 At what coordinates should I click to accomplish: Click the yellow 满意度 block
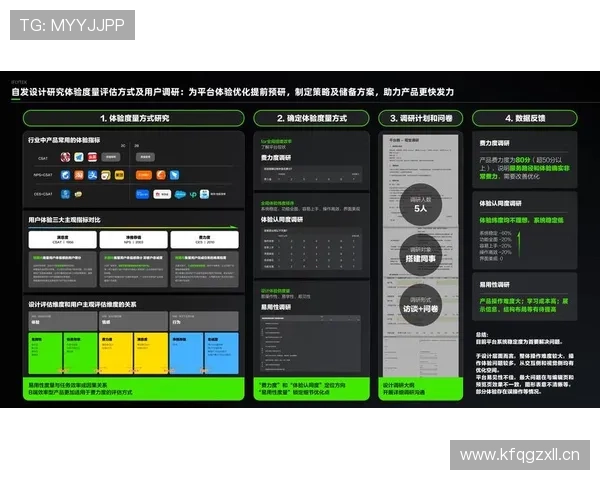[x=151, y=353]
